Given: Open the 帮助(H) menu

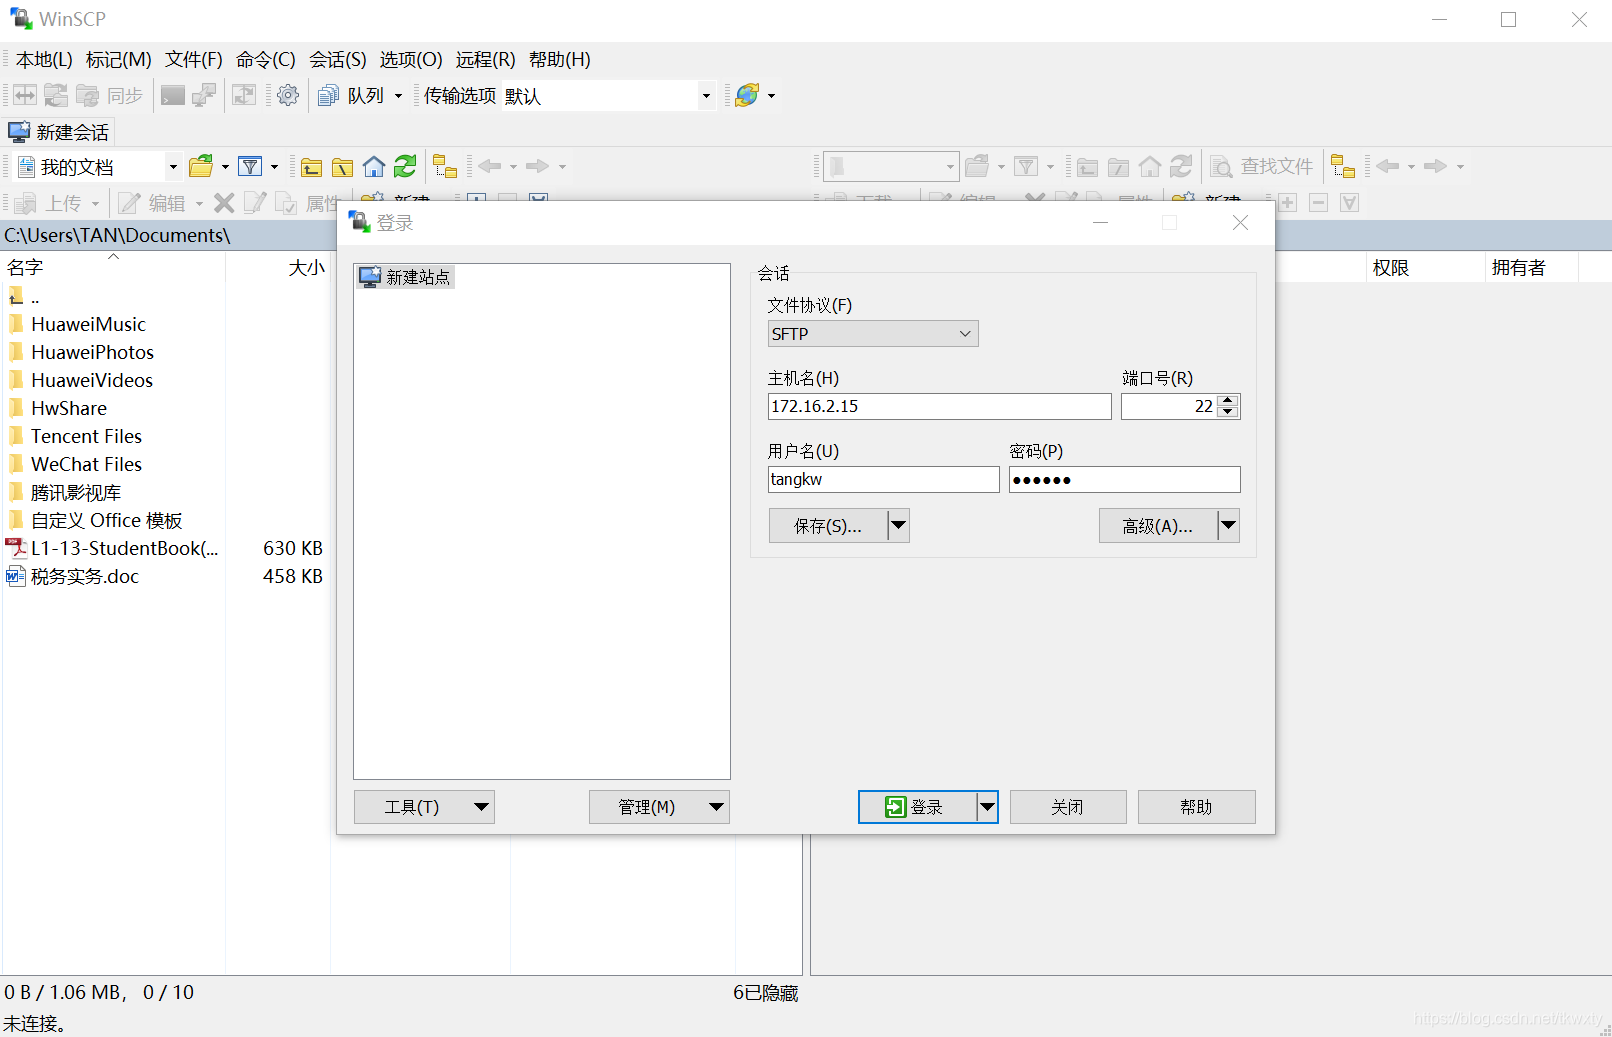Looking at the screenshot, I should (559, 60).
